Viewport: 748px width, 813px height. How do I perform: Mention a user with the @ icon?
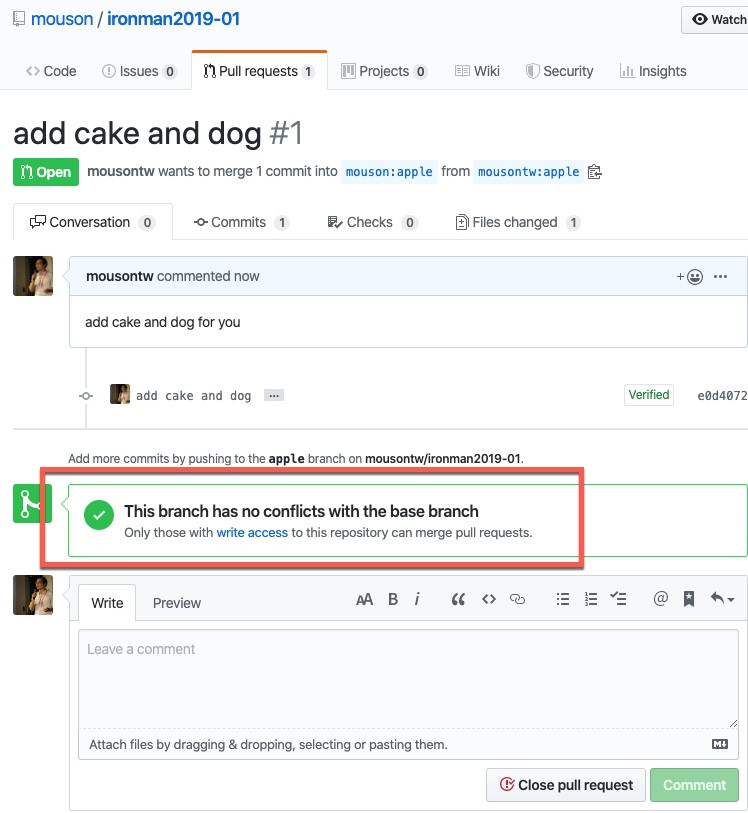tap(660, 599)
